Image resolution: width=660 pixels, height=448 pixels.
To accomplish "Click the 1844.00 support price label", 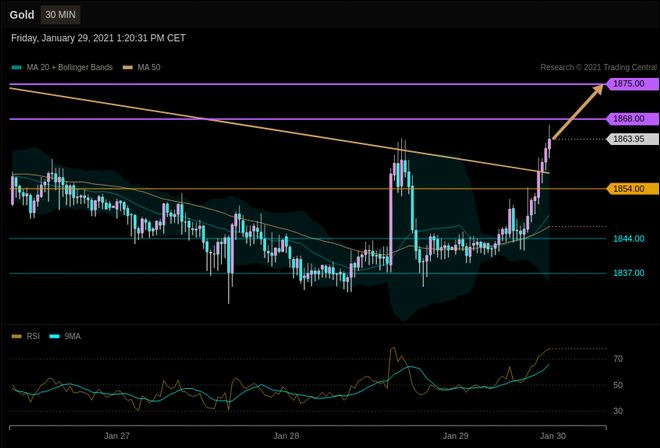I will (628, 239).
